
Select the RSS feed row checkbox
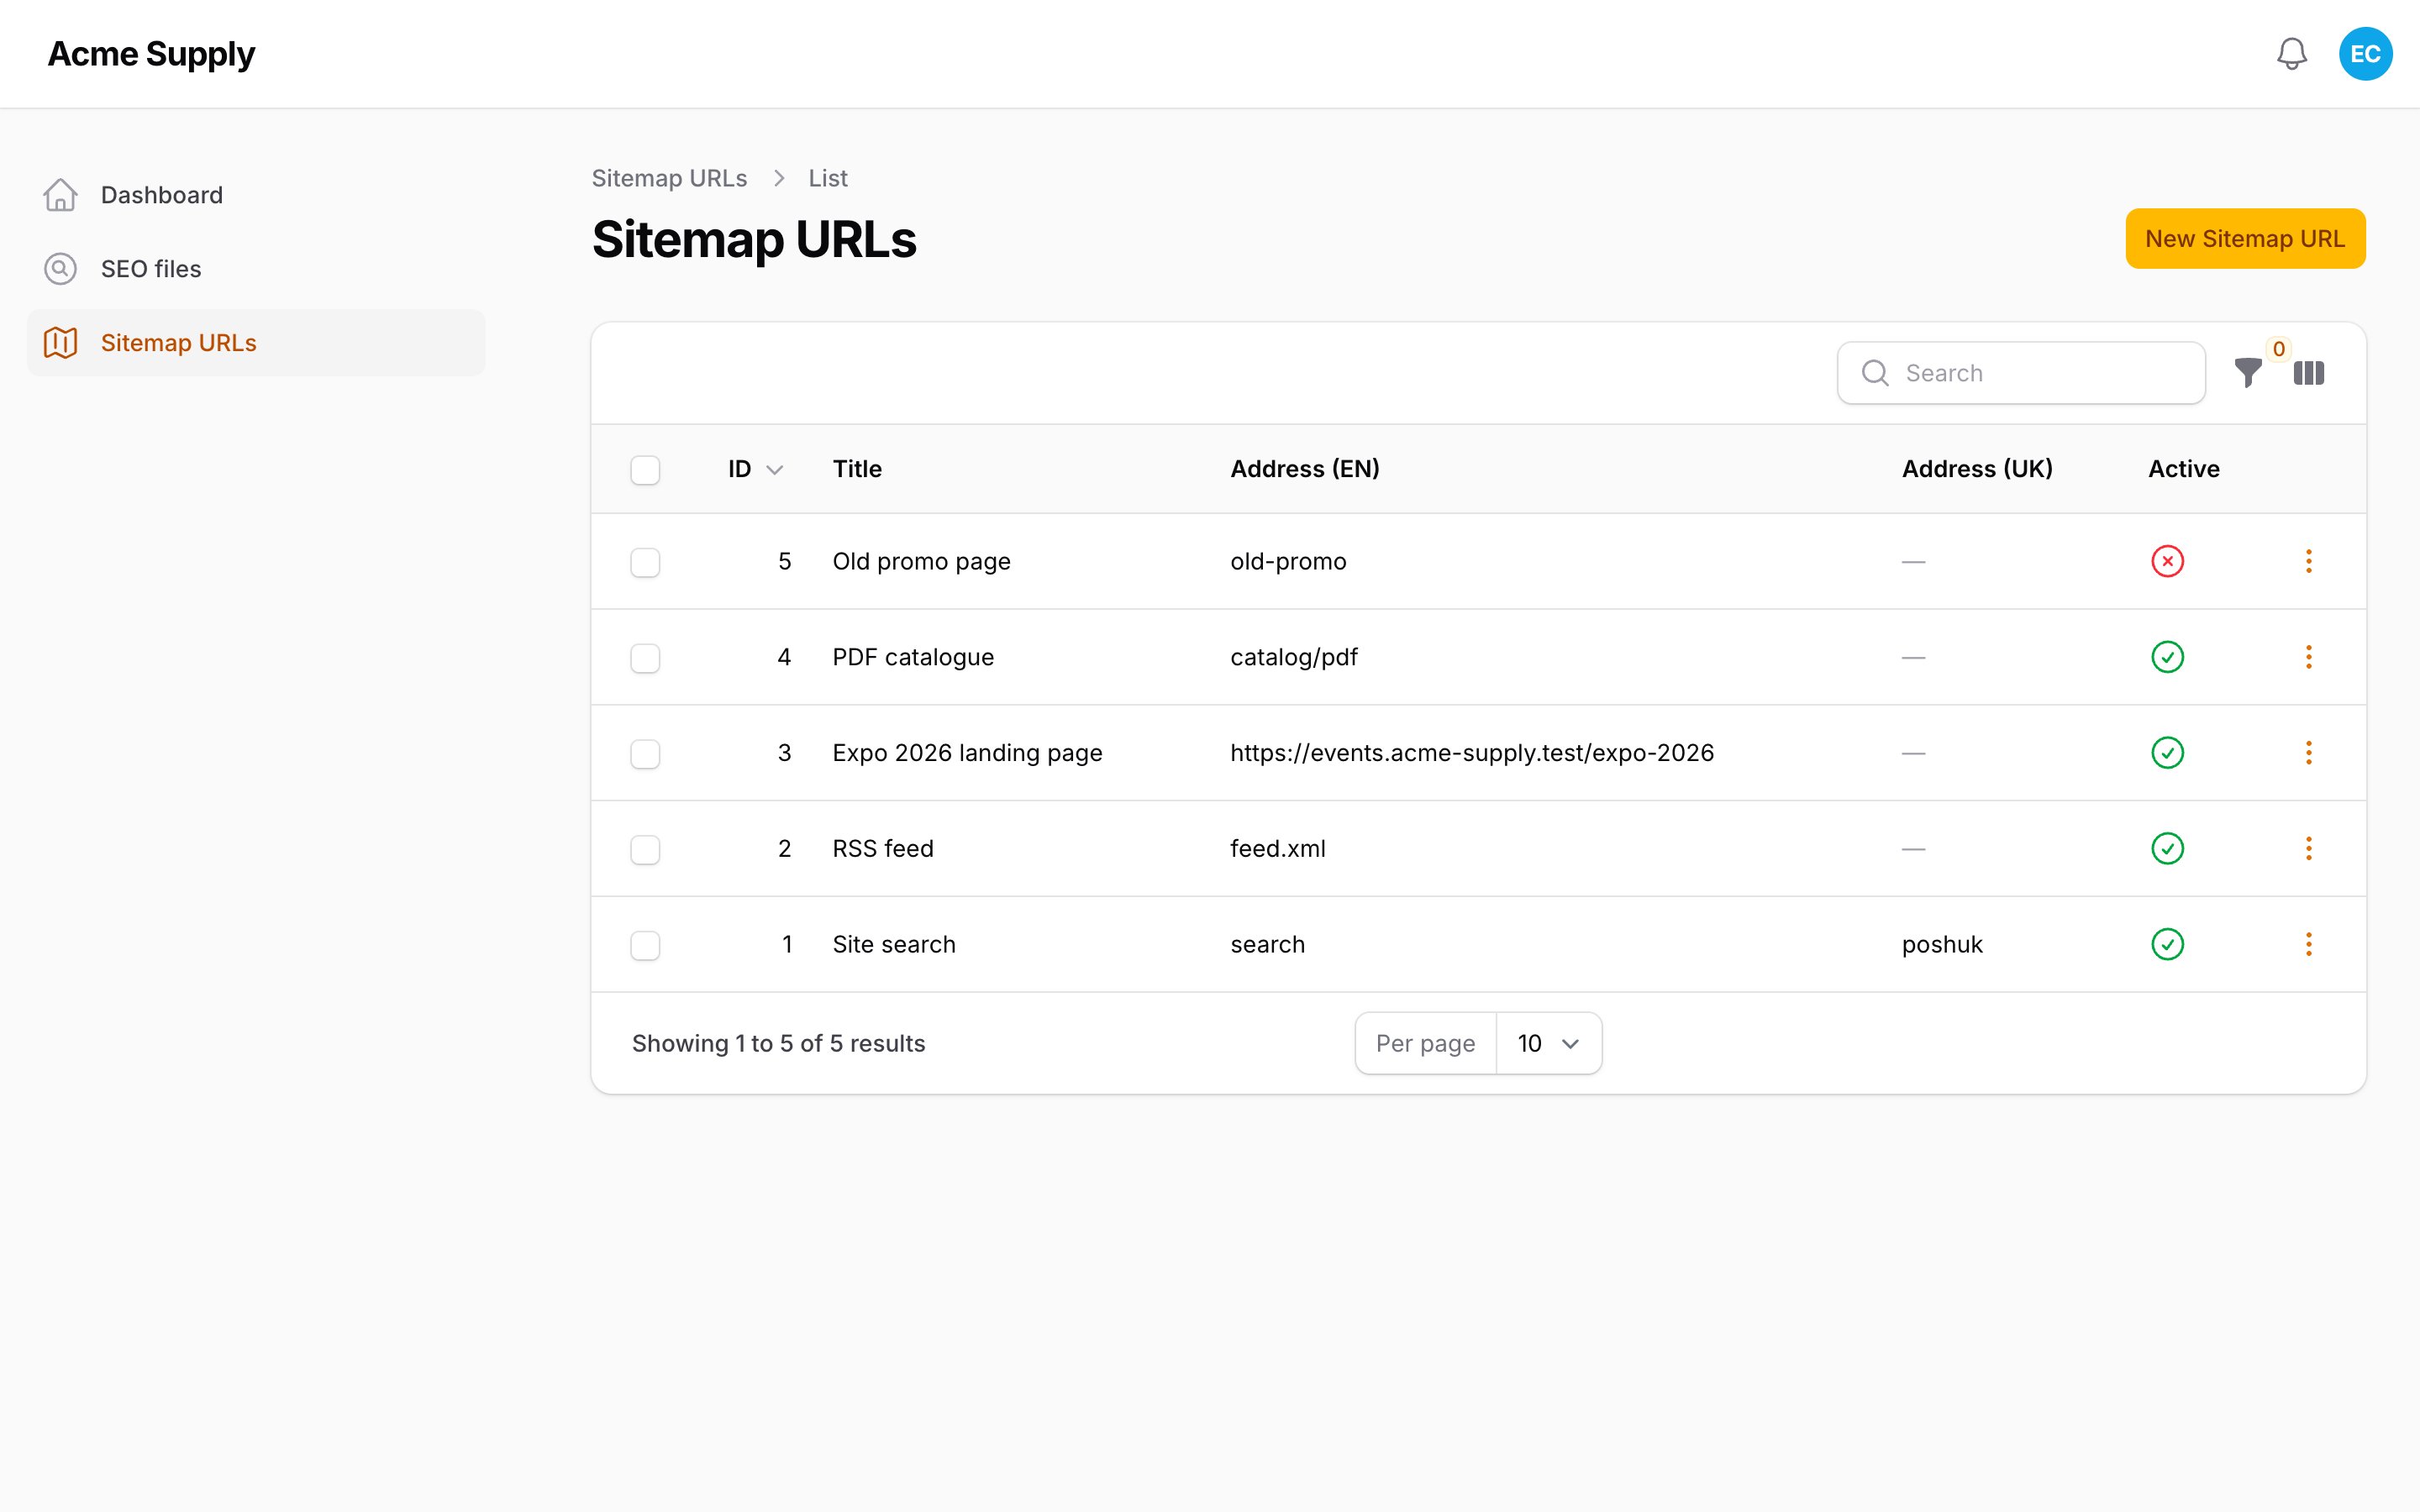coord(645,850)
